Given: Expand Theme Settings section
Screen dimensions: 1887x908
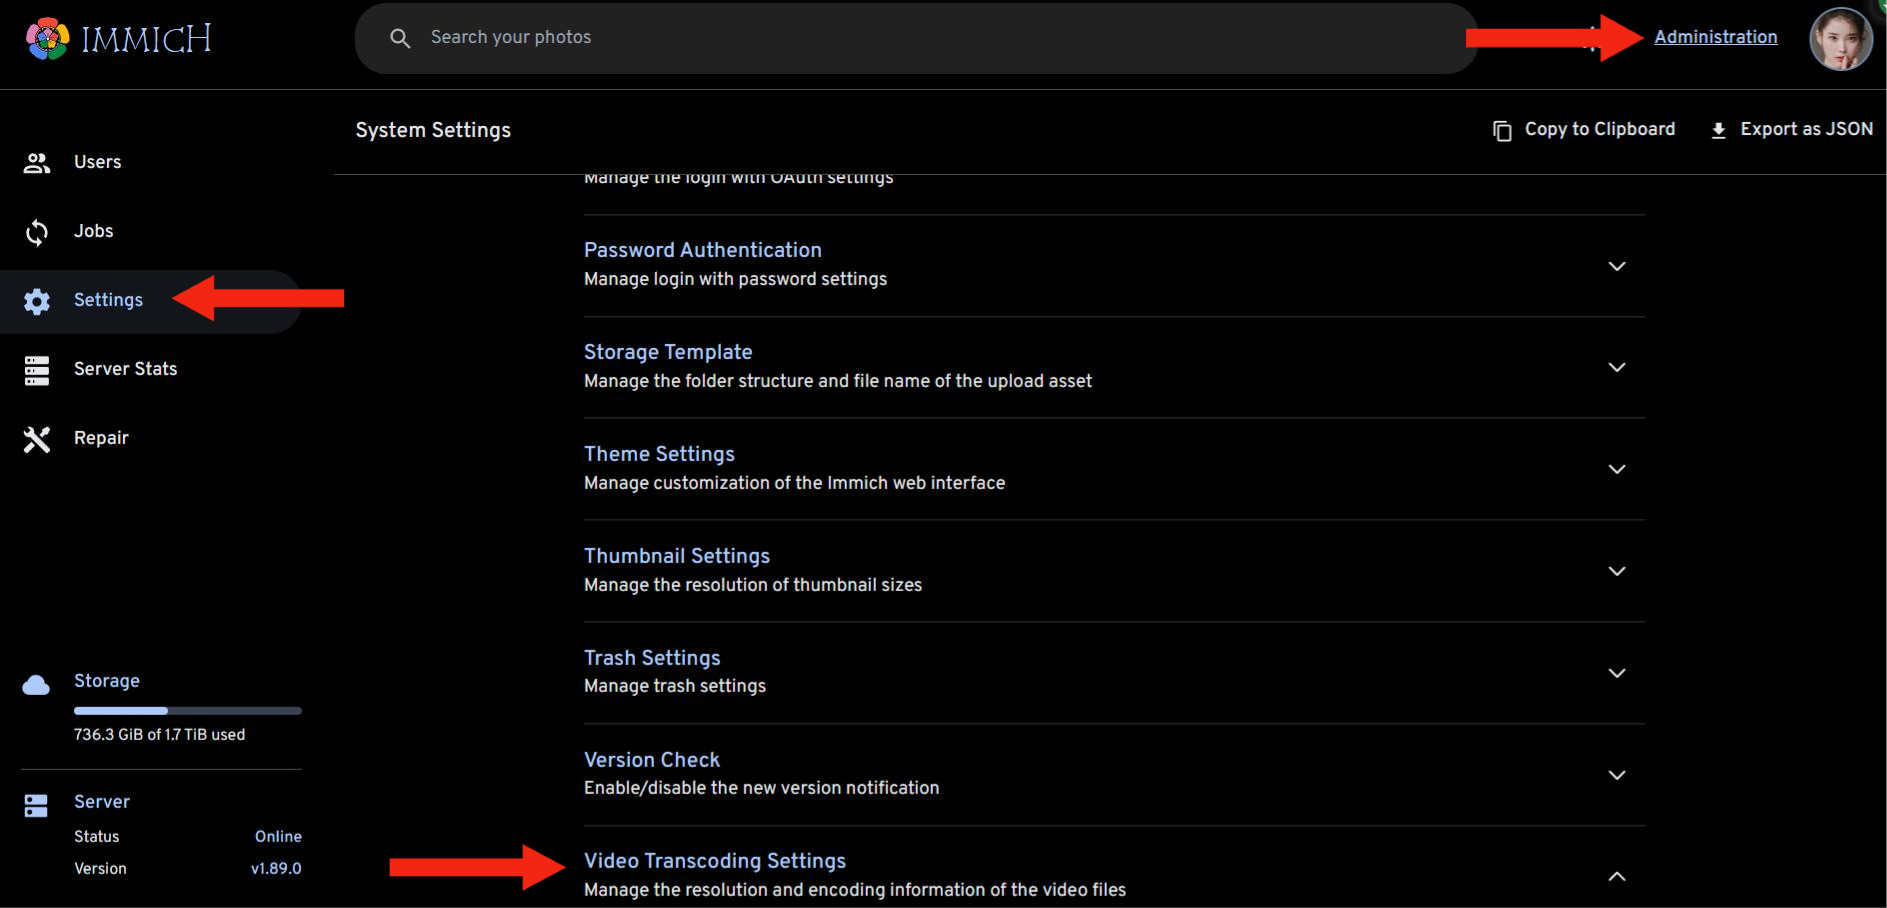Looking at the screenshot, I should 1616,469.
